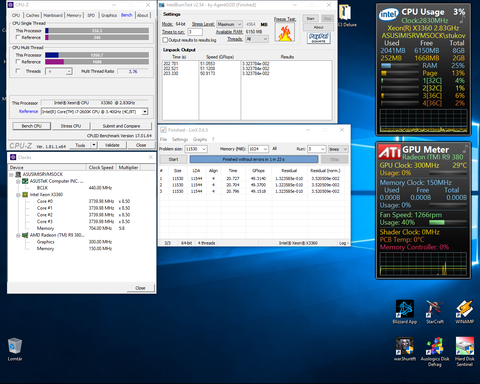Click the Intel Xeon X3360 chip icon
This screenshot has height=384, width=480.
tap(25, 195)
